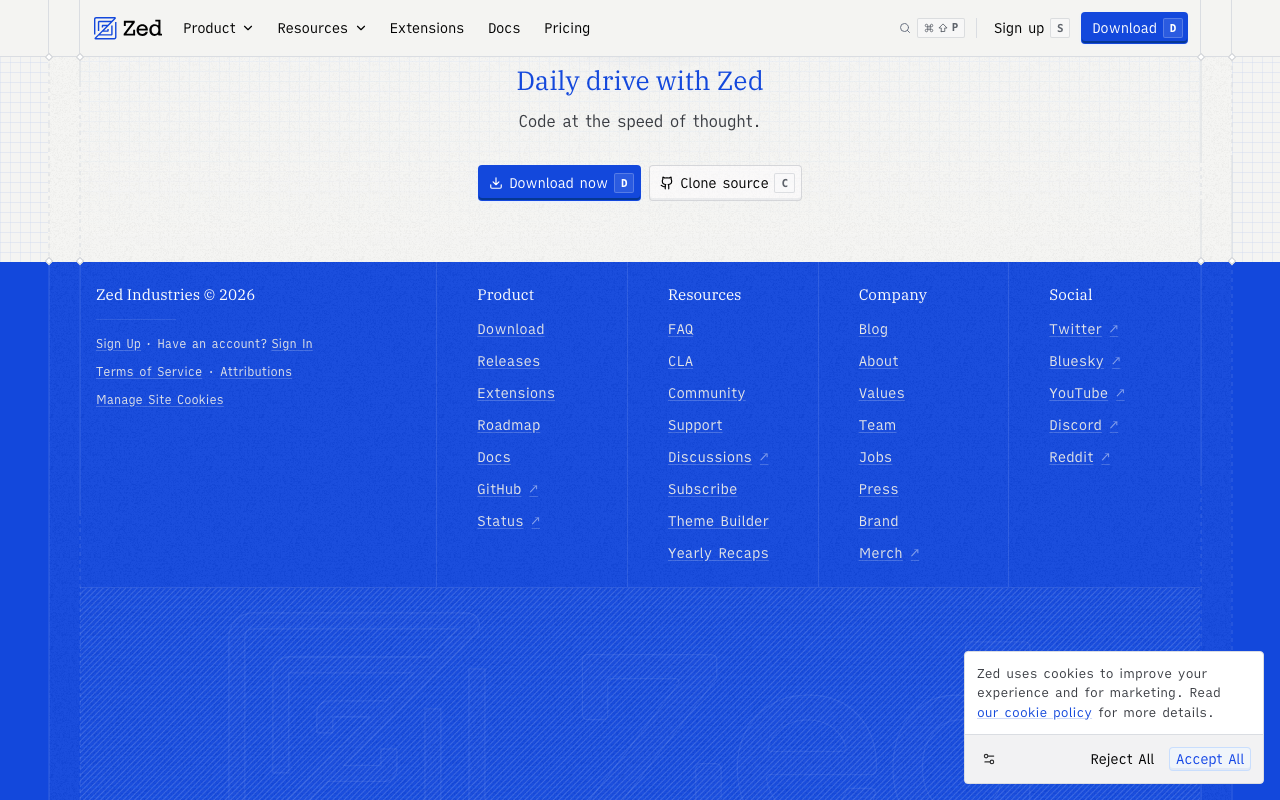Click the external arrow next to YouTube

point(1120,393)
